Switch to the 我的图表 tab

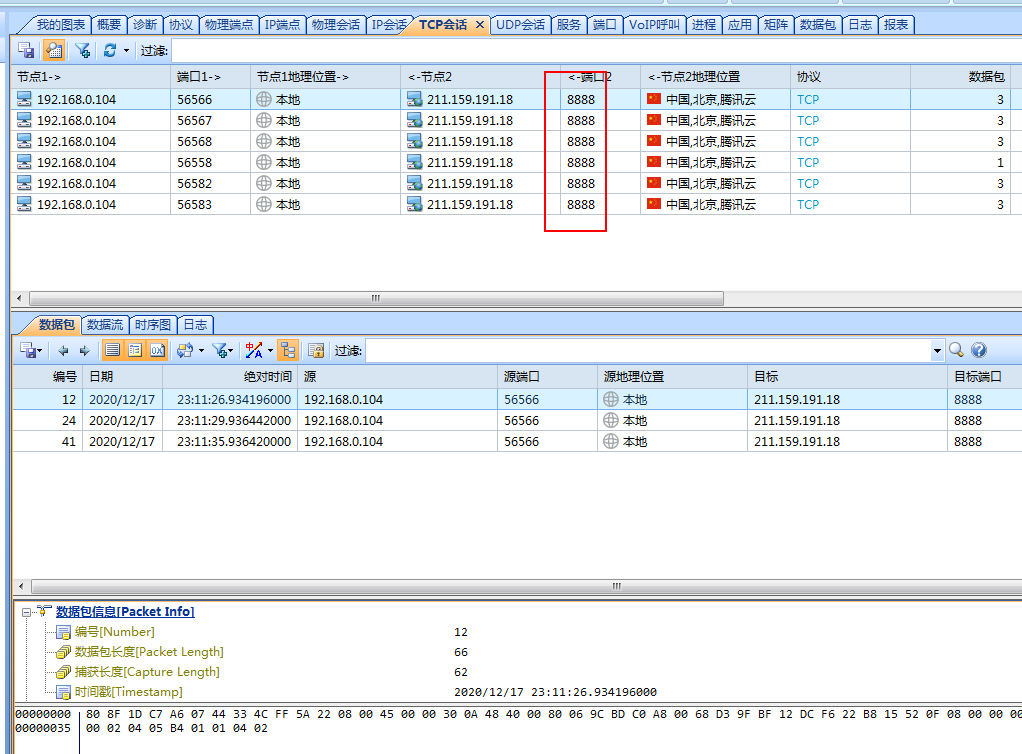point(60,25)
